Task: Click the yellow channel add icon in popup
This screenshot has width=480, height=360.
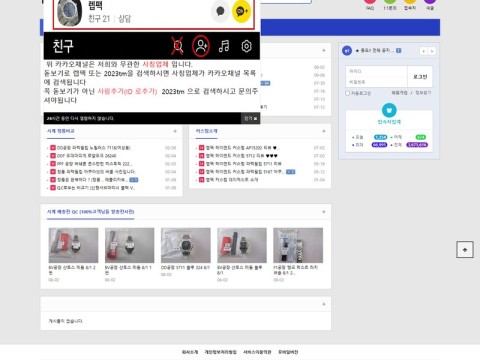Action: click(241, 11)
